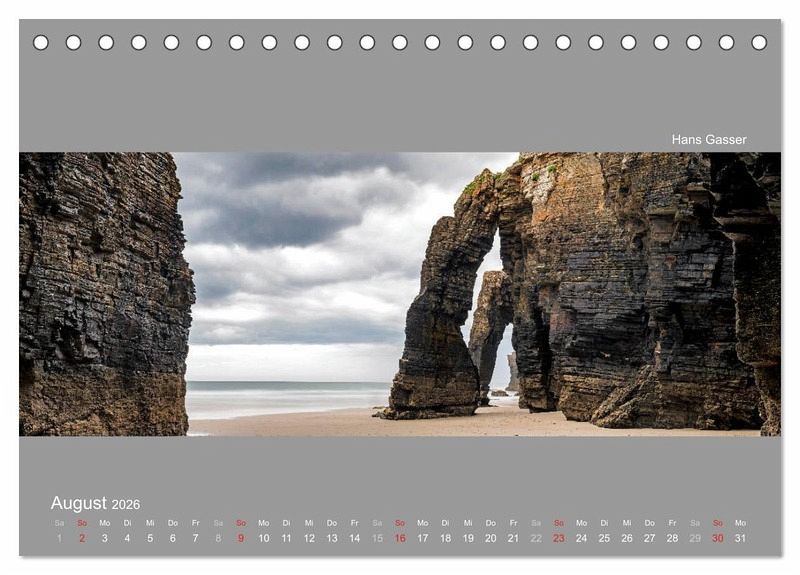Image resolution: width=800 pixels, height=575 pixels.
Task: Select the August 2026 month label
Action: click(95, 504)
